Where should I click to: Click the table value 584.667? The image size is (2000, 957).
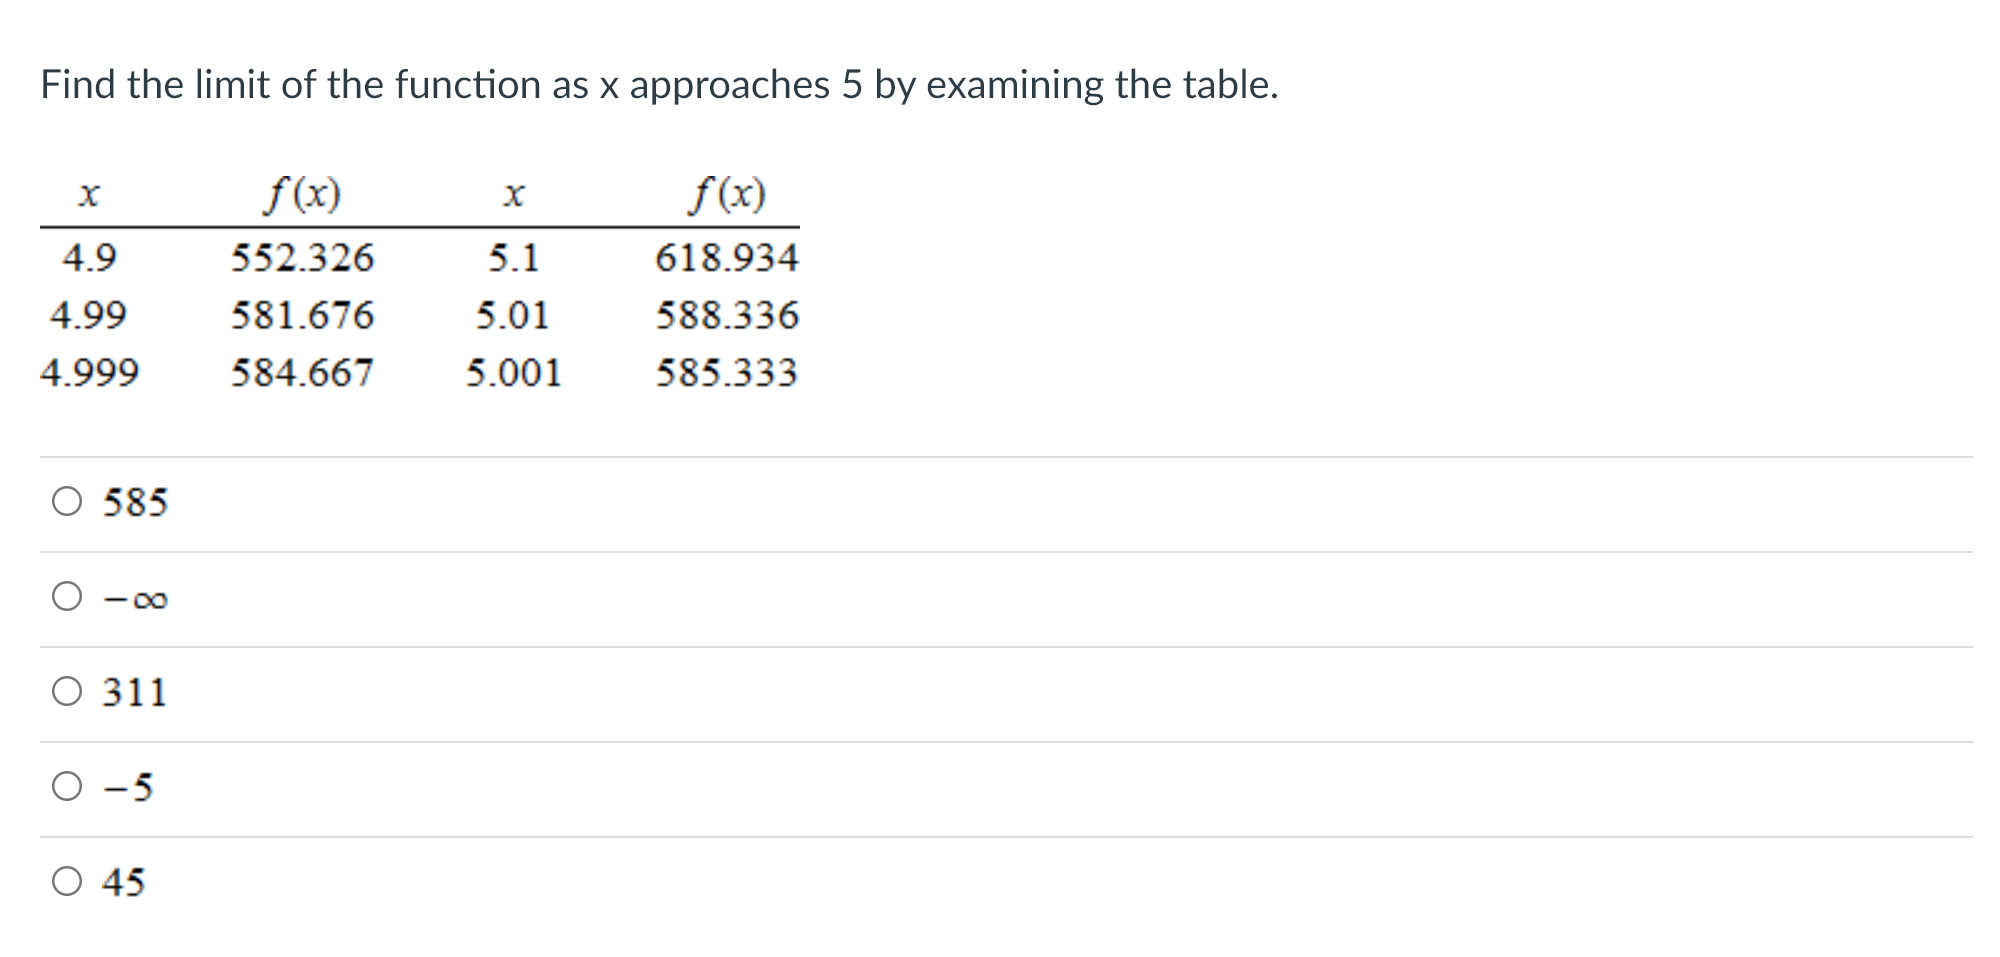[x=302, y=371]
